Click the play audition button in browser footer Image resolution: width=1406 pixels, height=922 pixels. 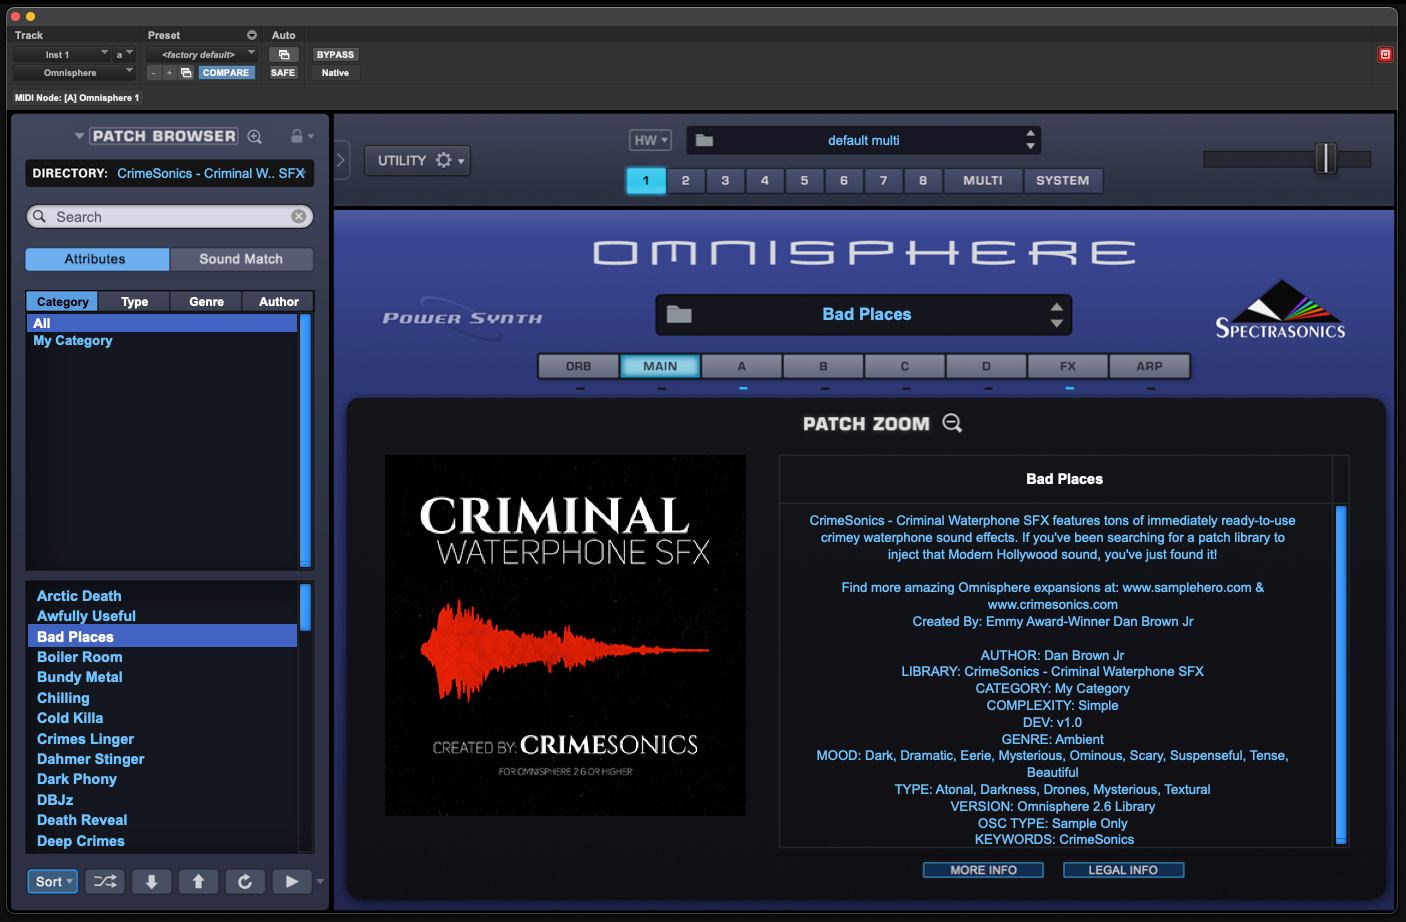coord(291,881)
